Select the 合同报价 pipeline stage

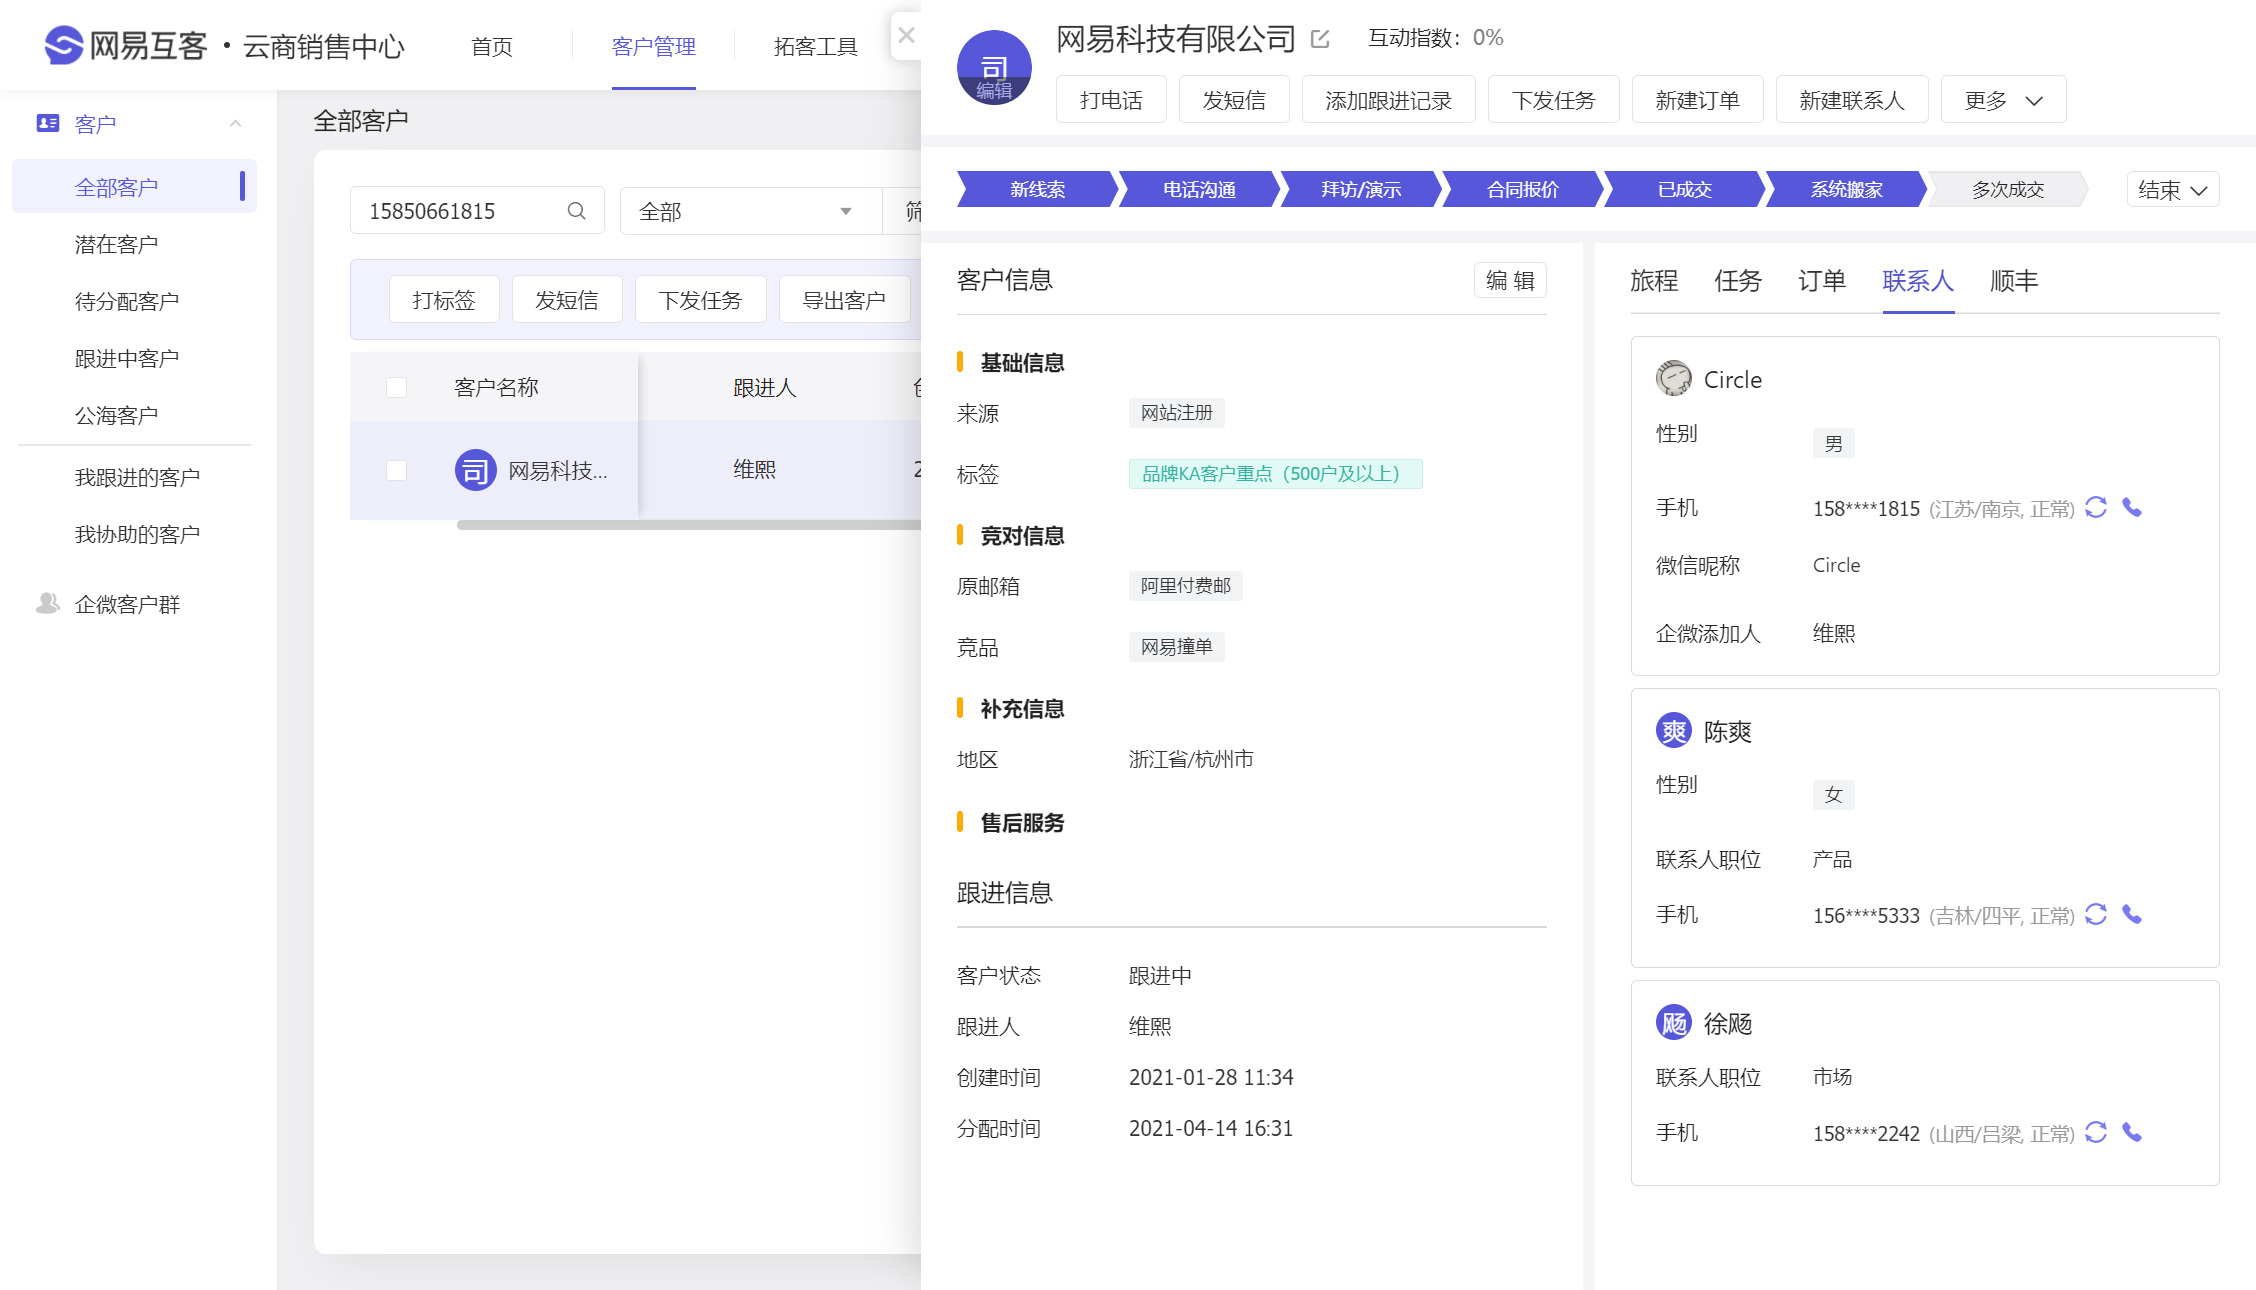click(x=1523, y=190)
